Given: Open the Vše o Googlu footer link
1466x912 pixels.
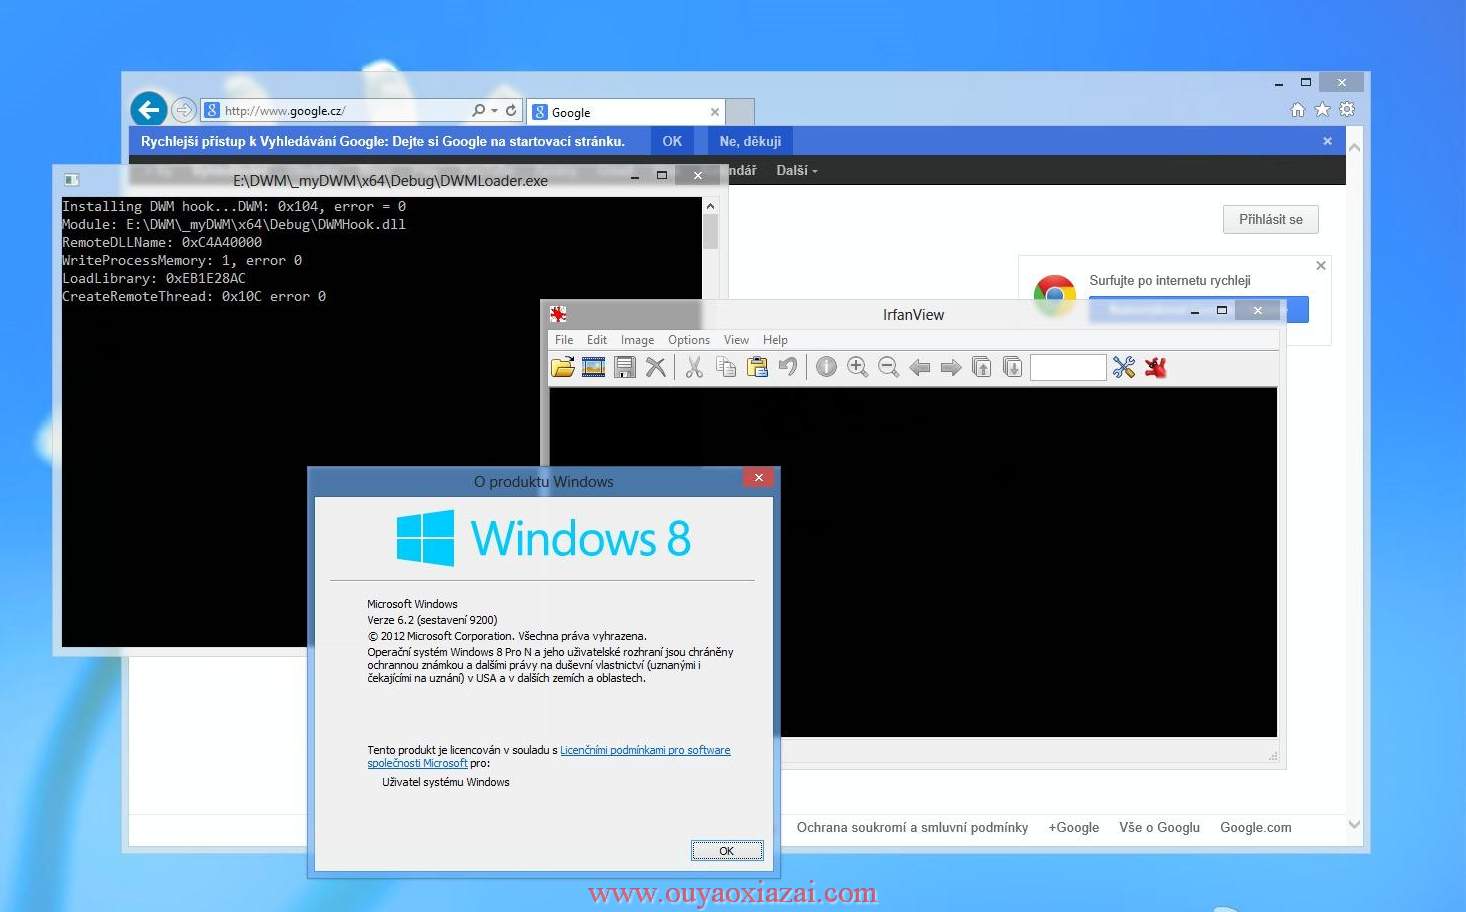Looking at the screenshot, I should point(1159,827).
